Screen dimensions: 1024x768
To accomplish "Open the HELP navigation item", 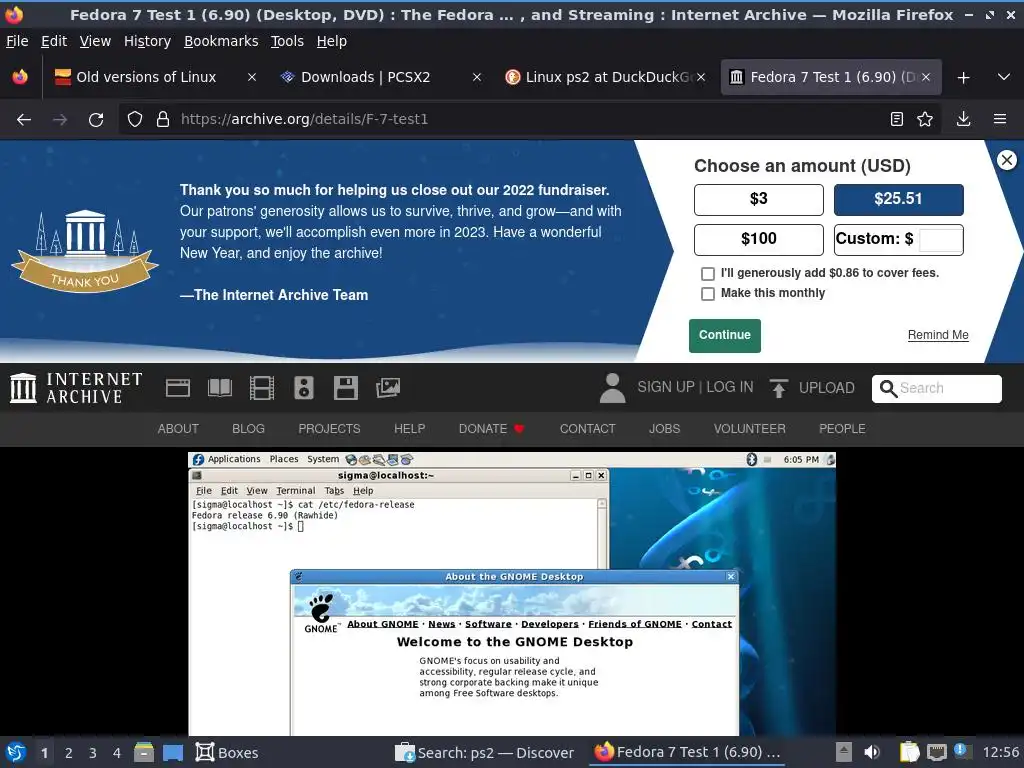I will pos(409,429).
